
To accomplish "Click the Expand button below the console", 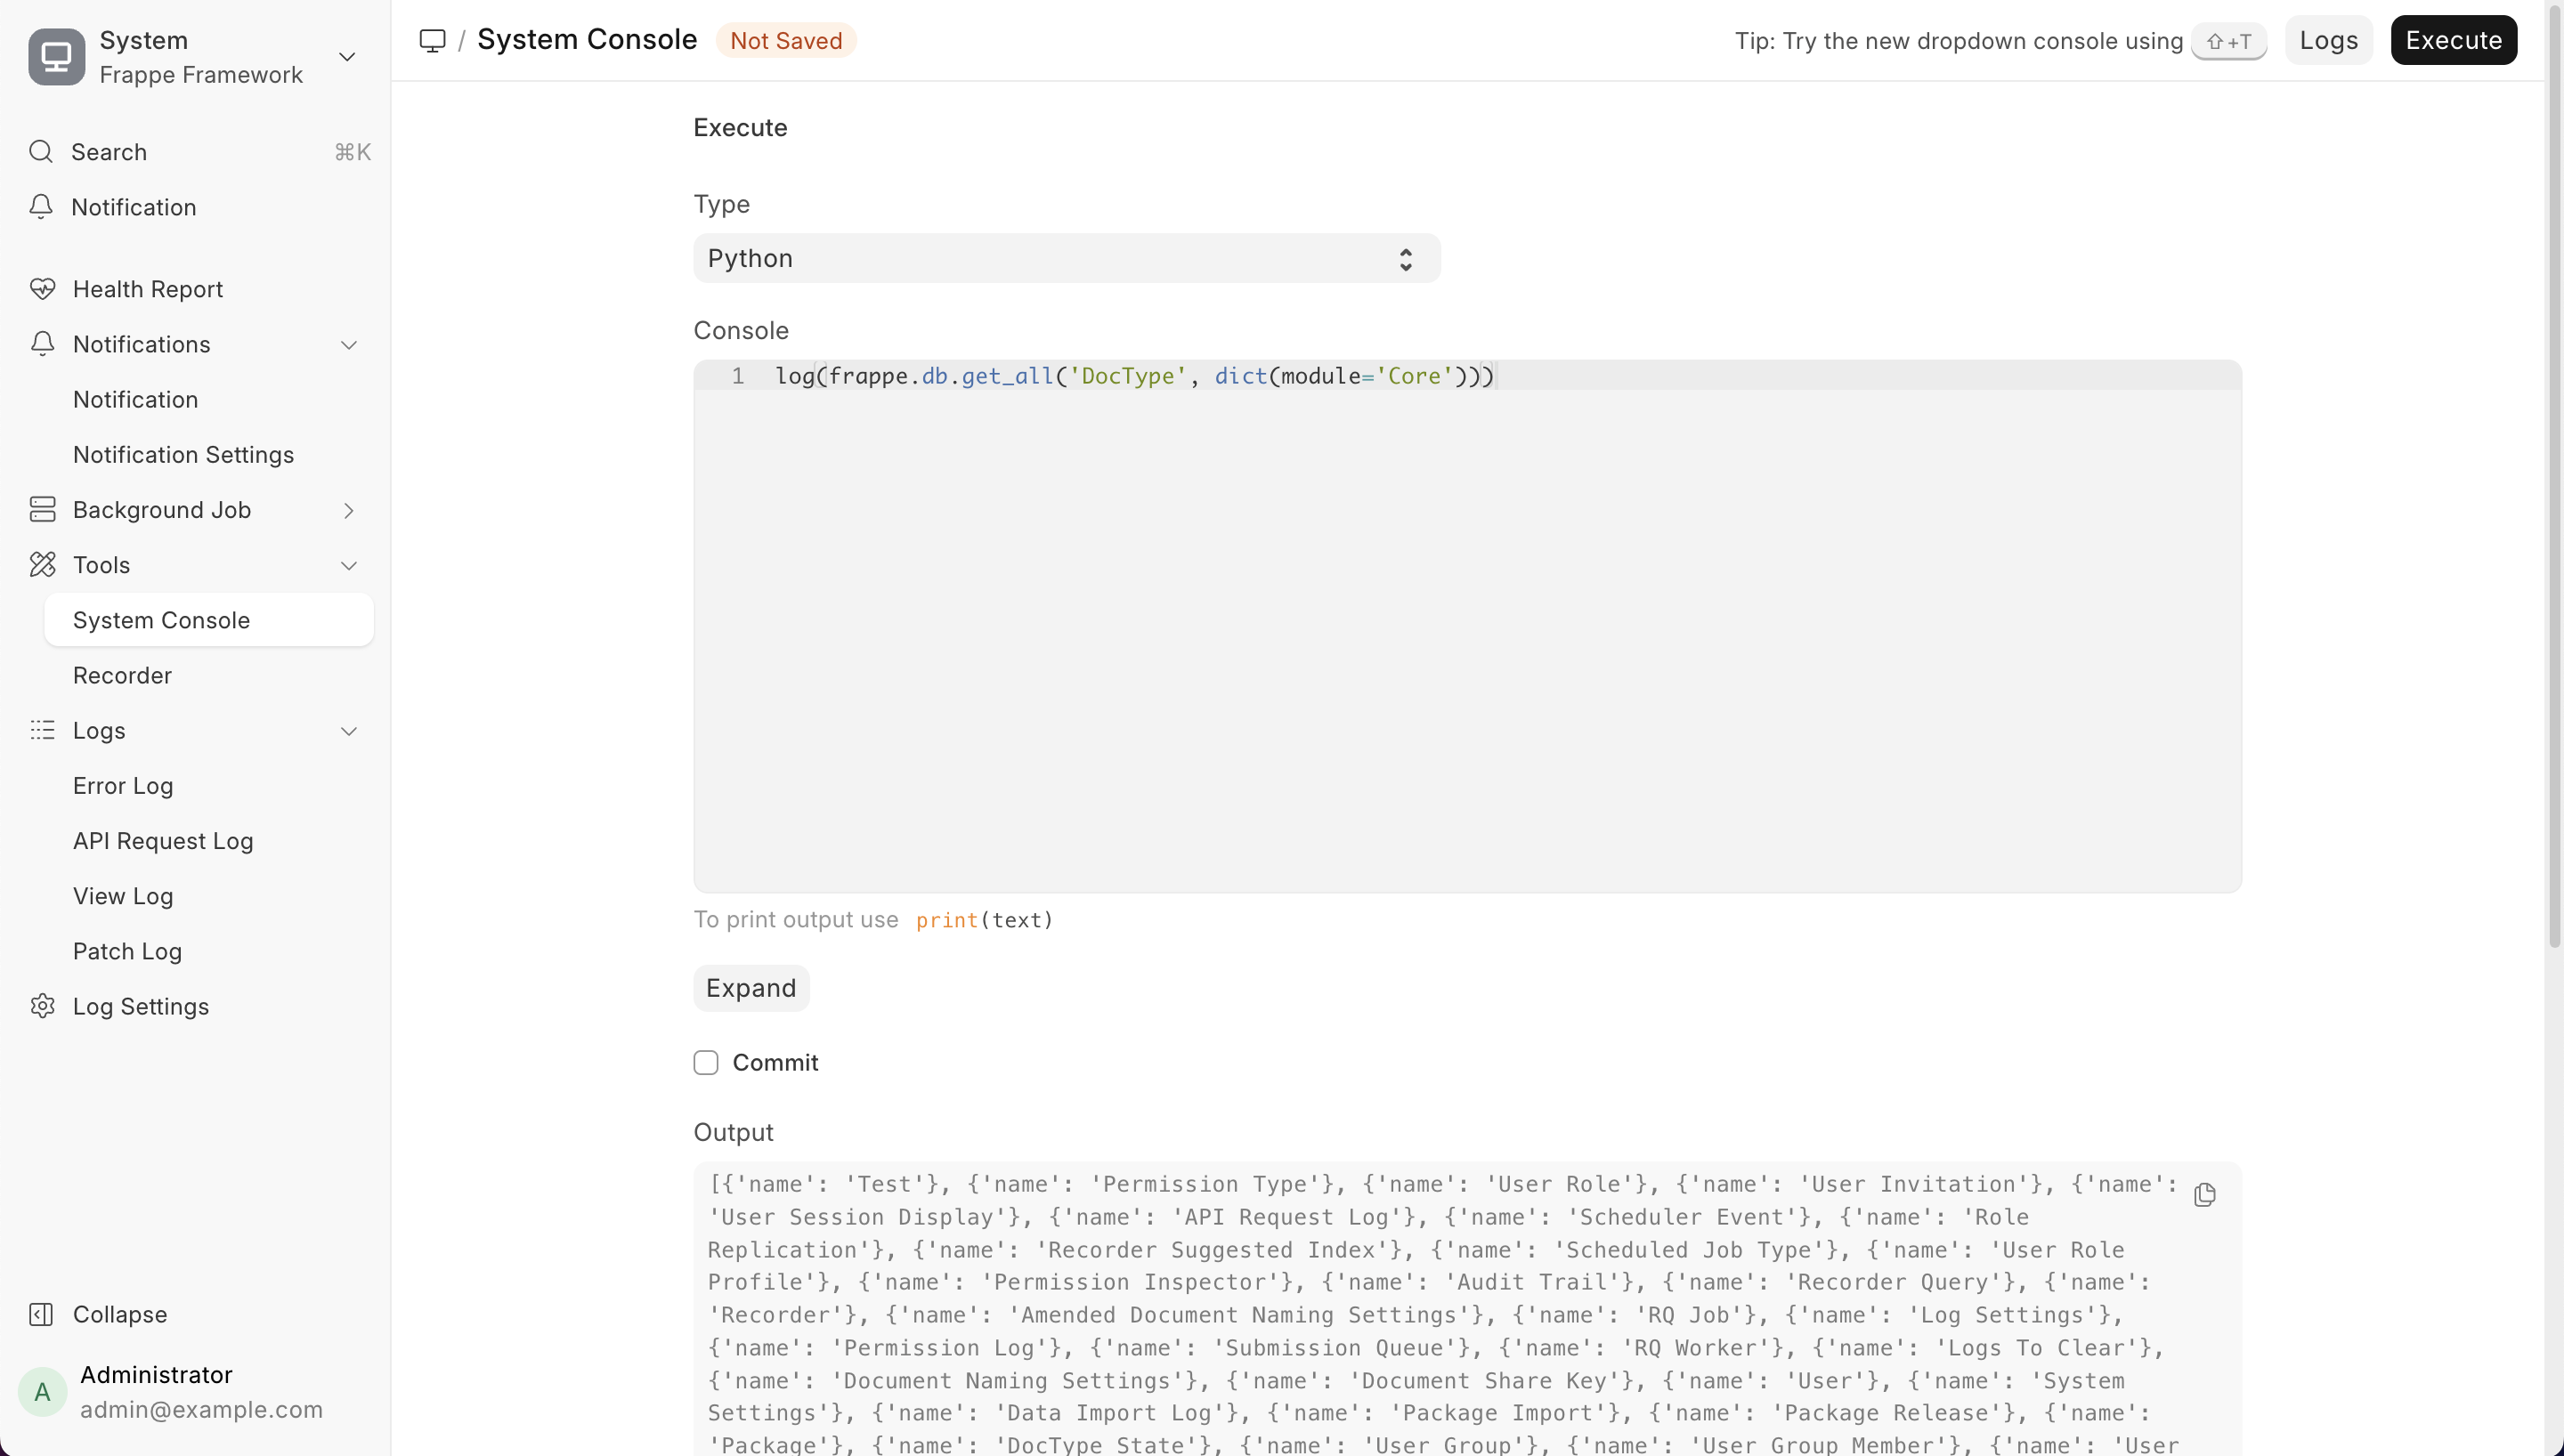I will coord(751,988).
